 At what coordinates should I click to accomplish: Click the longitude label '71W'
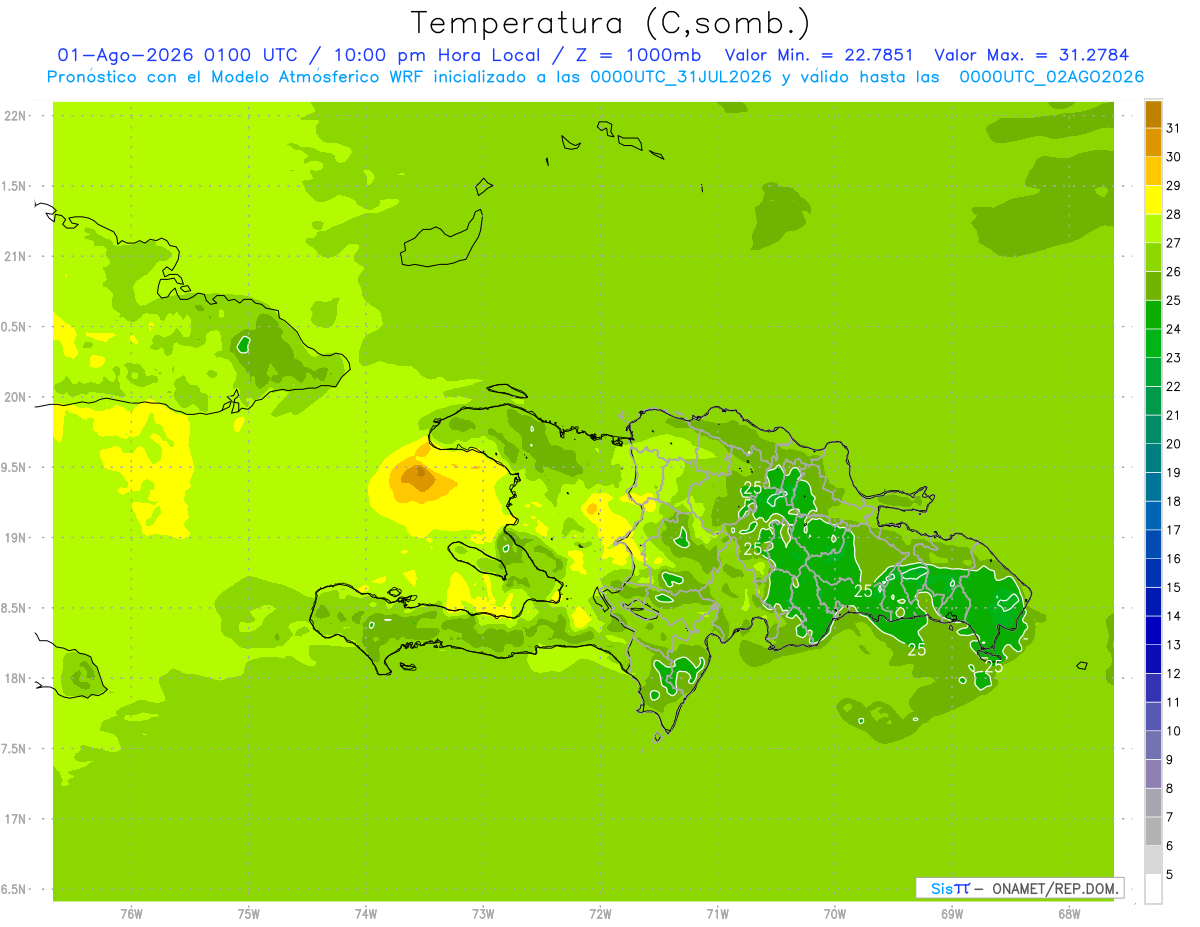tap(717, 914)
